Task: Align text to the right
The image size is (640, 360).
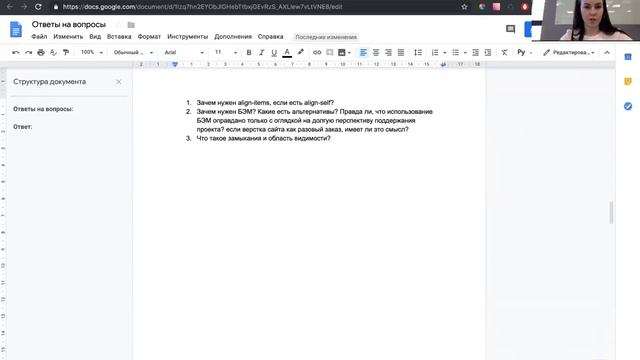Action: tap(388, 52)
